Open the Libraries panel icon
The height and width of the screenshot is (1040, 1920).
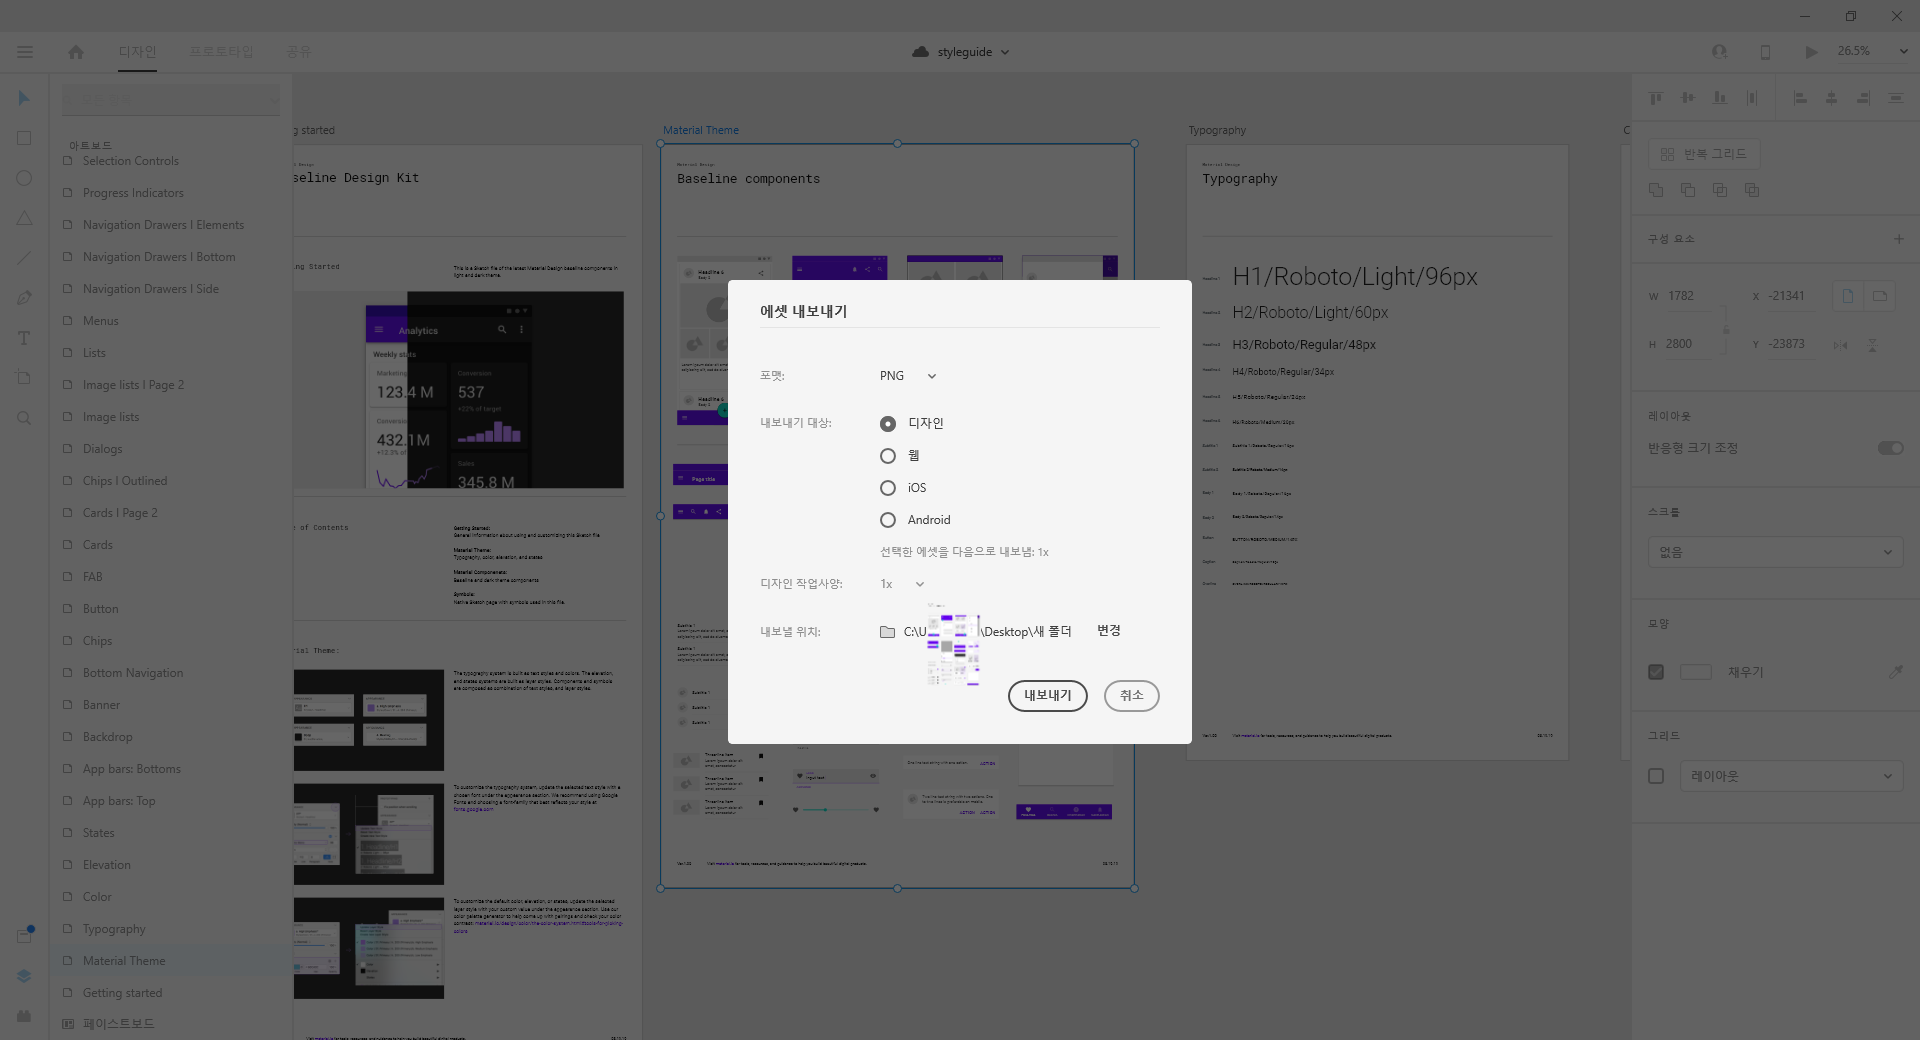click(x=24, y=936)
